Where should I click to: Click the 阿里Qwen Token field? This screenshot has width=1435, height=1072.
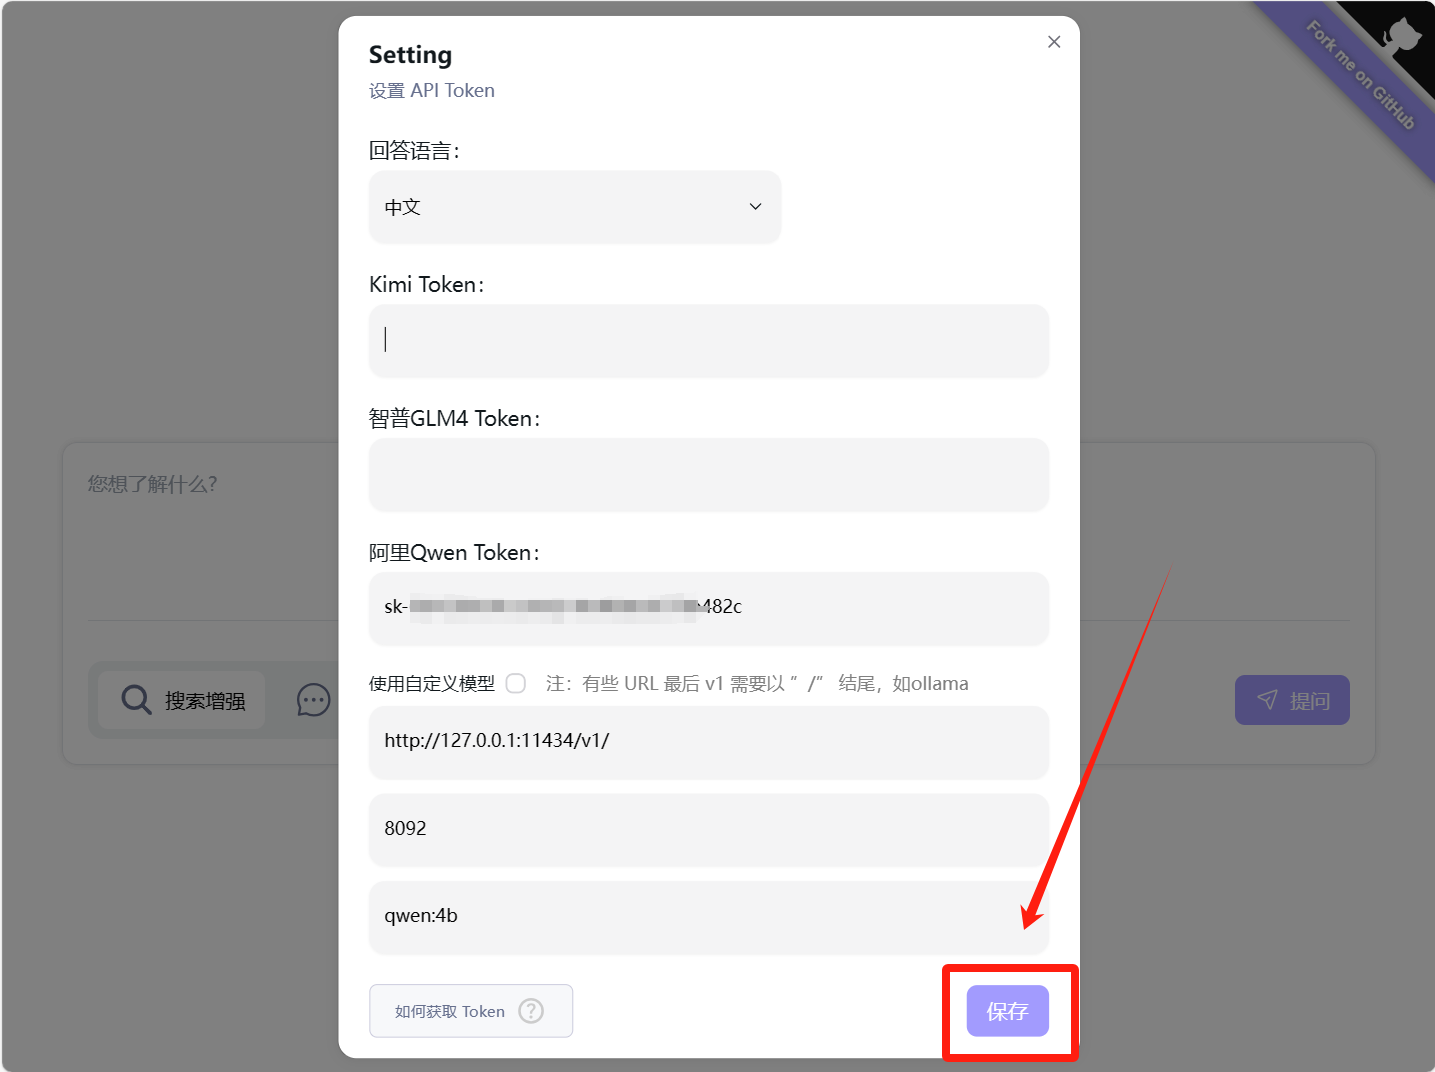tap(708, 608)
